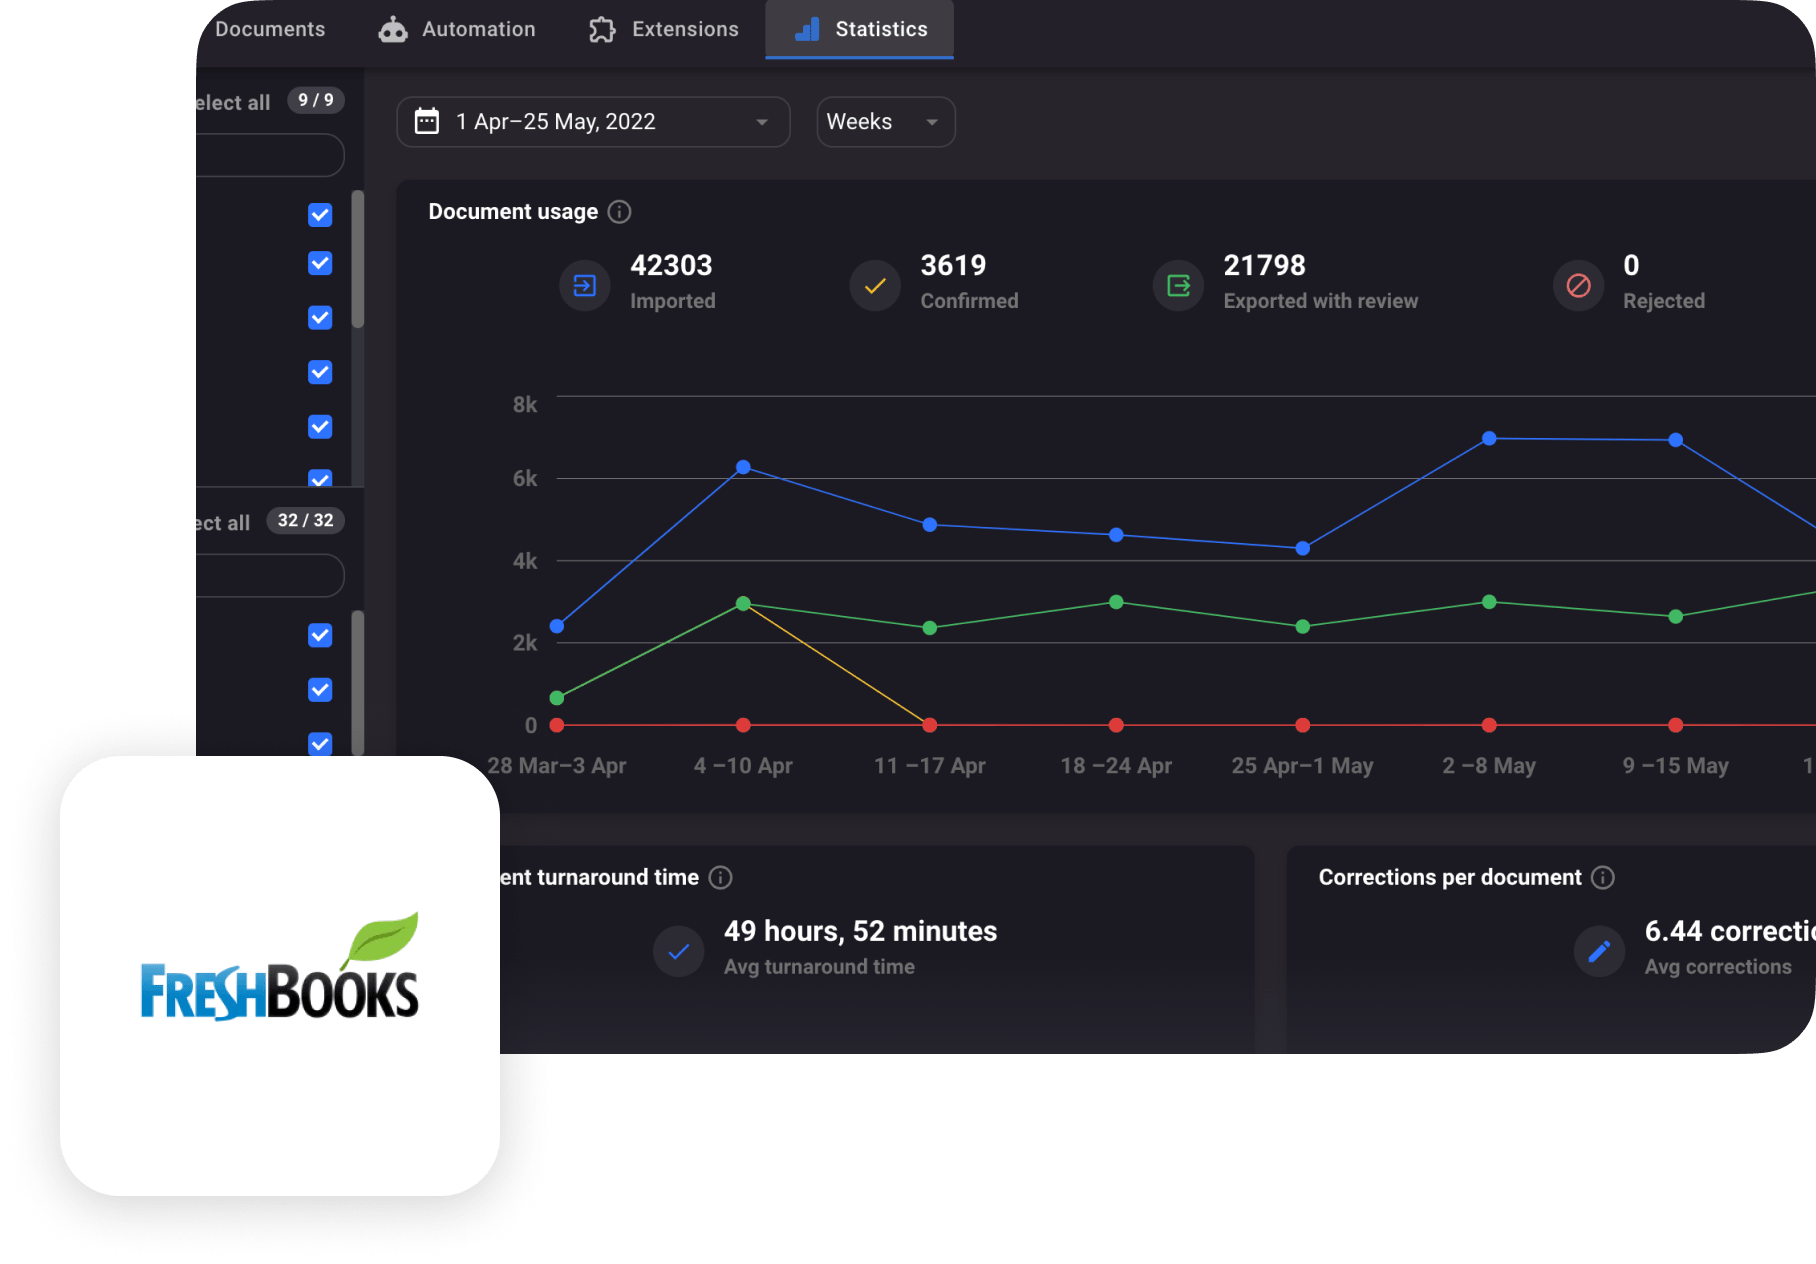Click the blue data point for 18–24 Apr
1816x1264 pixels.
point(1116,535)
